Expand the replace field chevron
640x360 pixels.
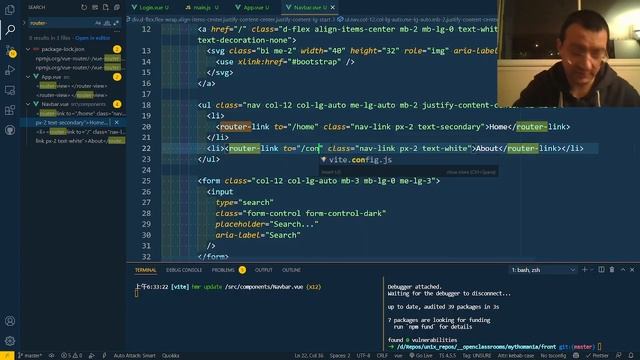[x=24, y=23]
